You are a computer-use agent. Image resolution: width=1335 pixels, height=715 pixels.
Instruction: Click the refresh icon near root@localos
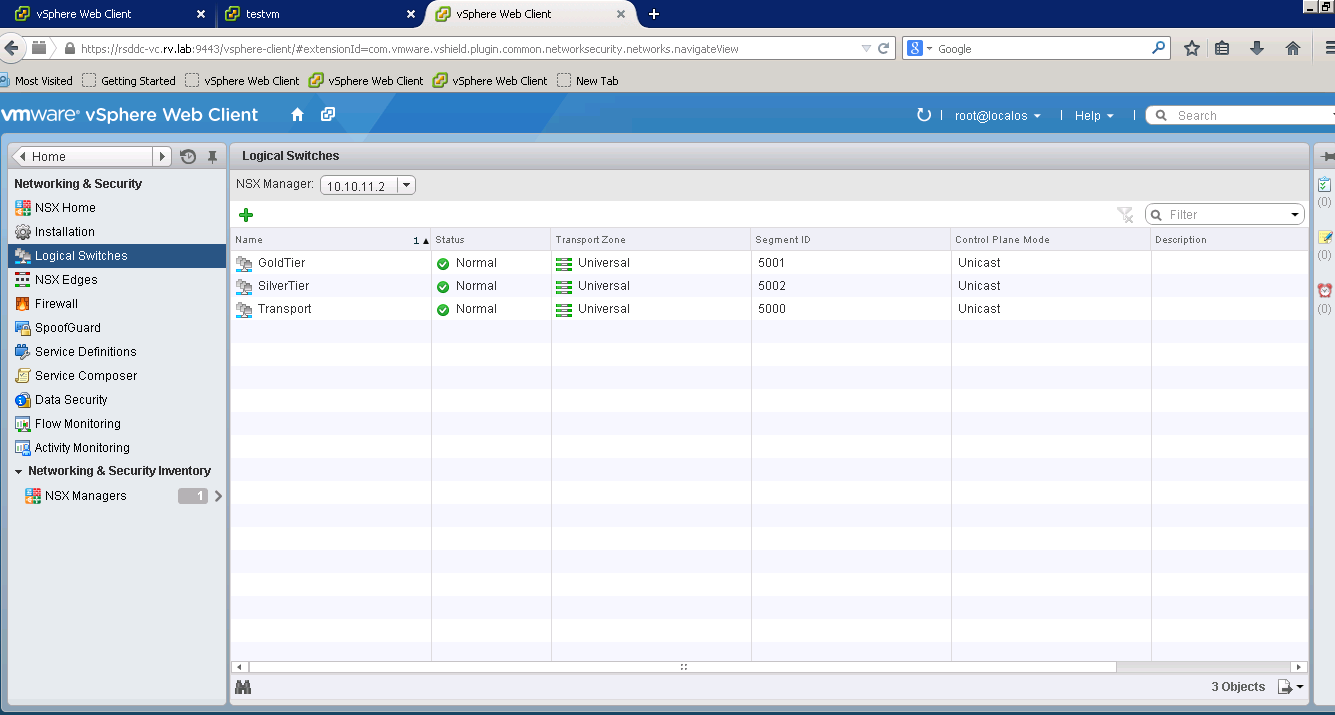923,115
